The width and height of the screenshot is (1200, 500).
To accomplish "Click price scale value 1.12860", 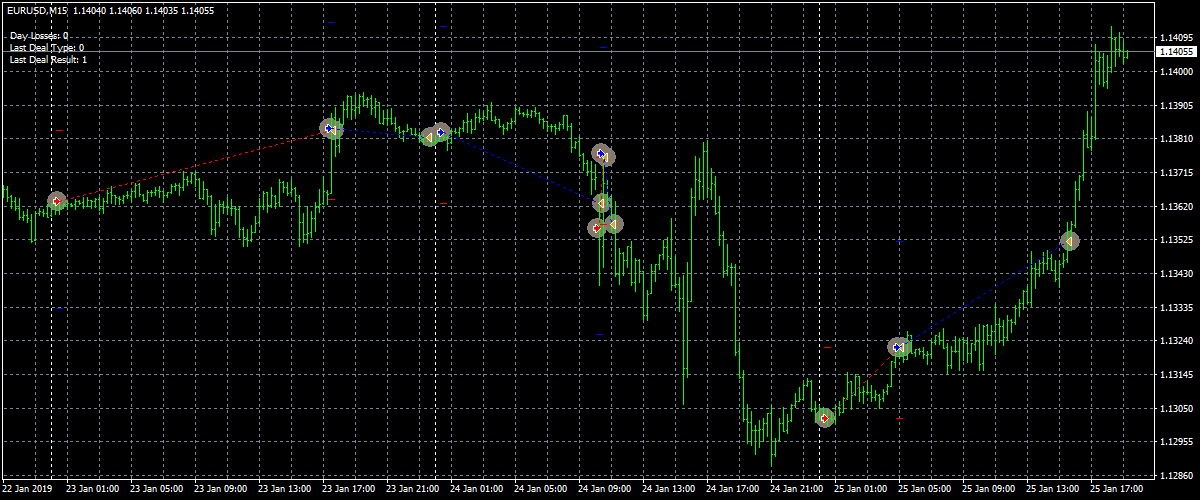I will [x=1177, y=476].
